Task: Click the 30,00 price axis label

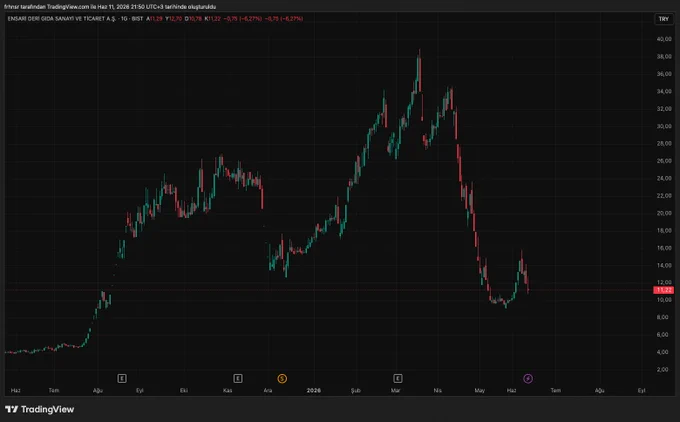Action: tap(664, 126)
